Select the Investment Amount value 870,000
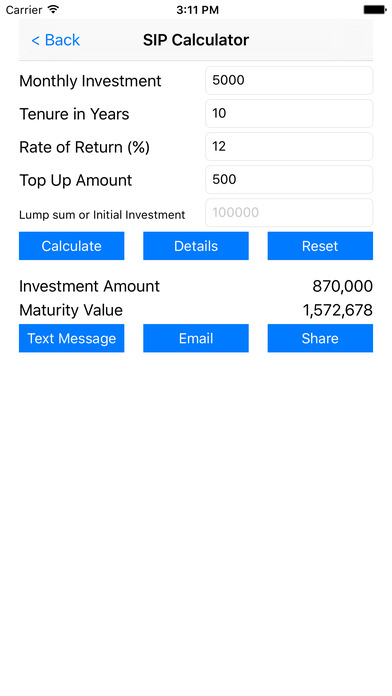 342,286
